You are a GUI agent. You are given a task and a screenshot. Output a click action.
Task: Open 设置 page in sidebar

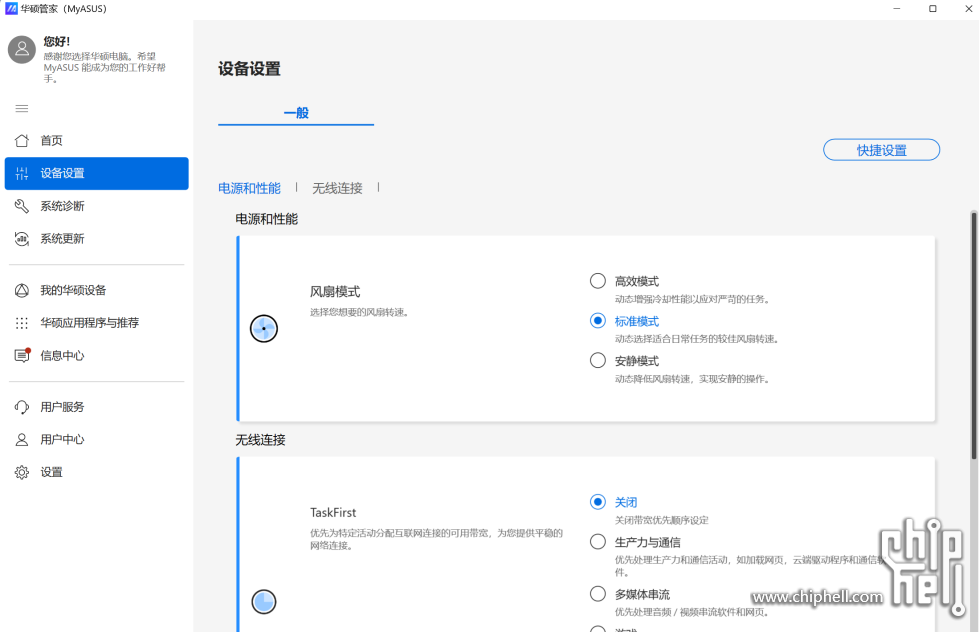pos(96,472)
